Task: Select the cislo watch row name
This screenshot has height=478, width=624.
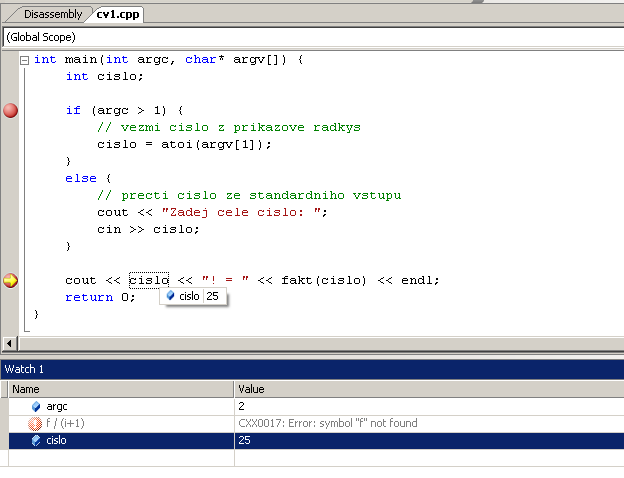Action: point(56,440)
